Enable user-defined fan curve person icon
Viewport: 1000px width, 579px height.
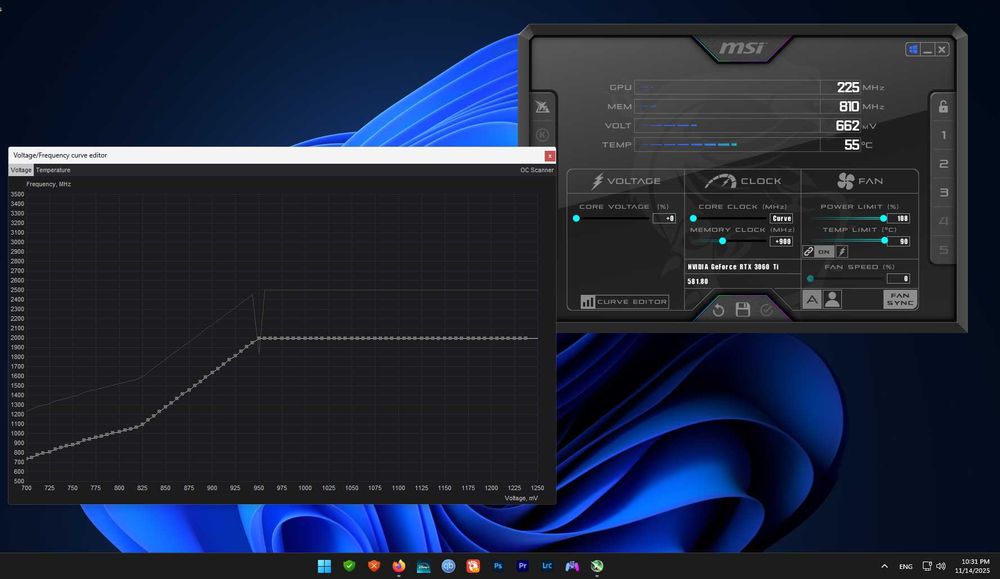(832, 299)
